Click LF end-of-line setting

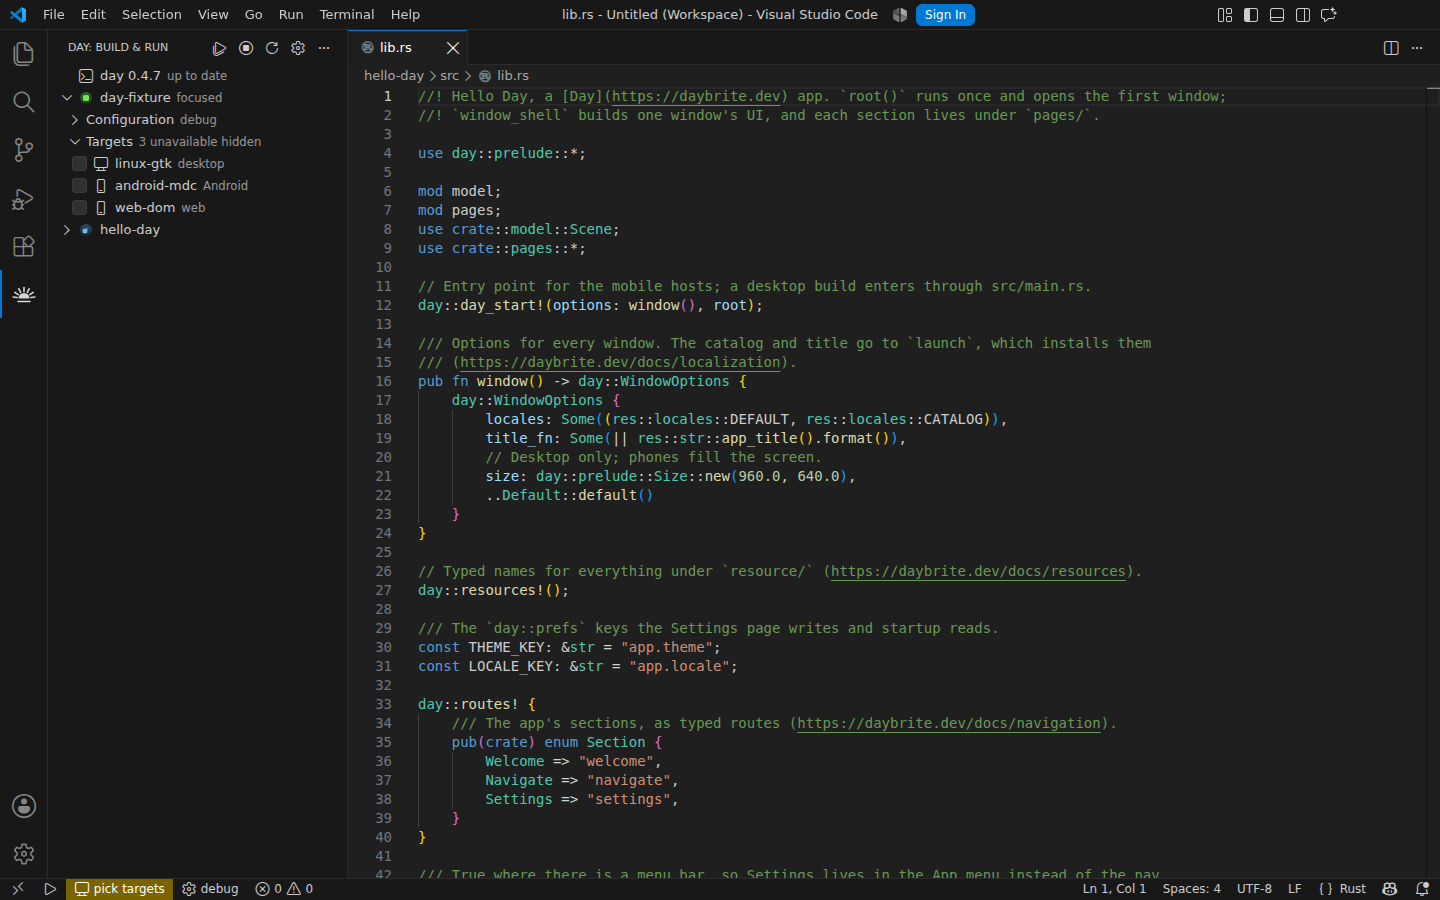coord(1295,889)
